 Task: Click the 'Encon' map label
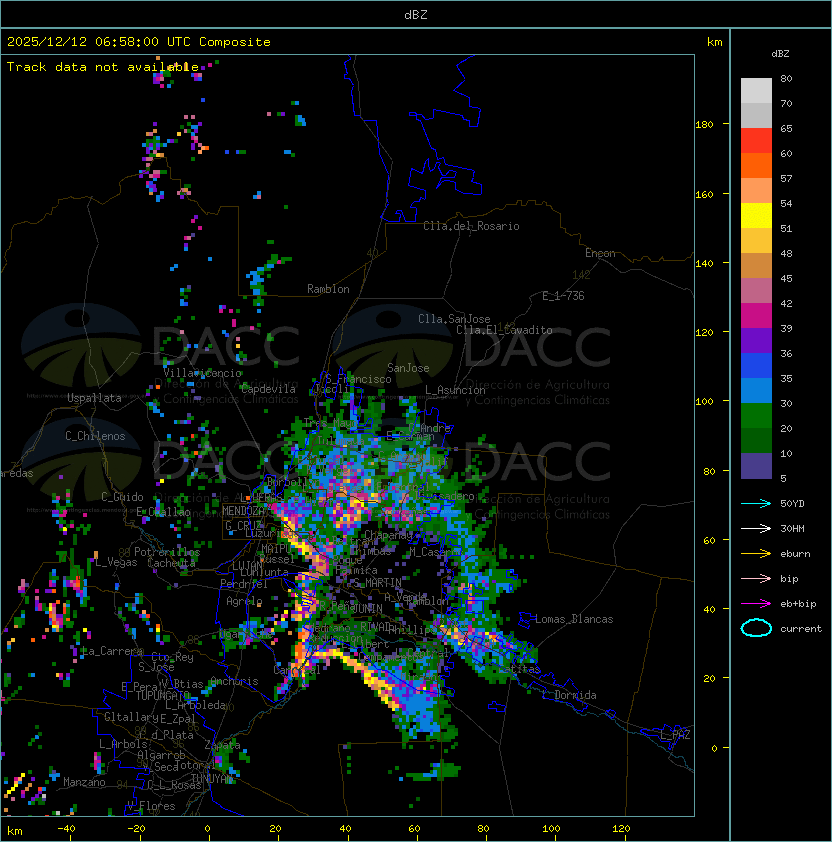point(600,253)
